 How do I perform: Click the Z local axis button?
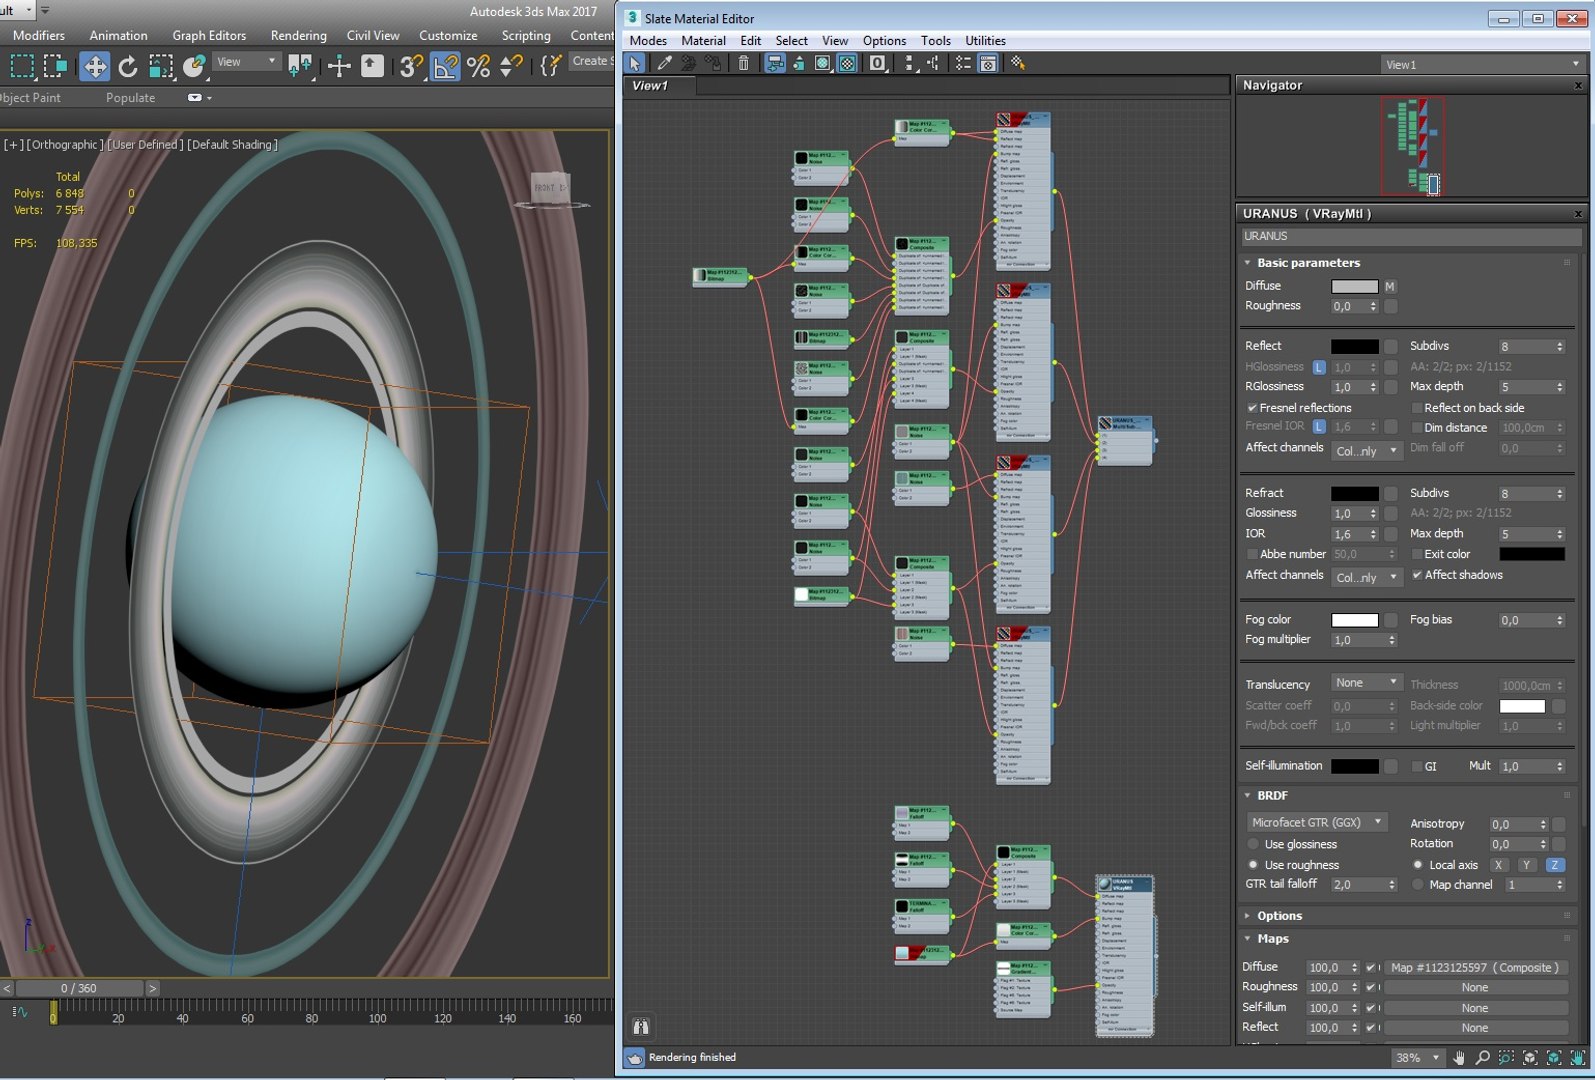click(x=1555, y=865)
